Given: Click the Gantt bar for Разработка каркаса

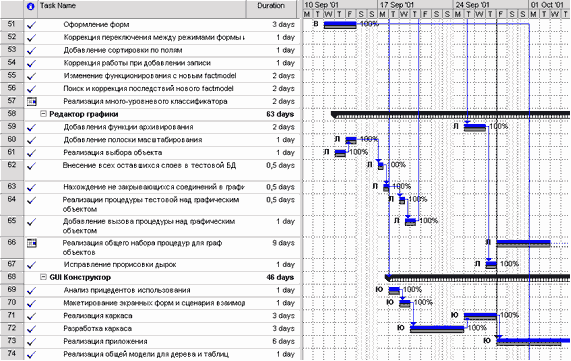Looking at the screenshot, I should tap(437, 329).
